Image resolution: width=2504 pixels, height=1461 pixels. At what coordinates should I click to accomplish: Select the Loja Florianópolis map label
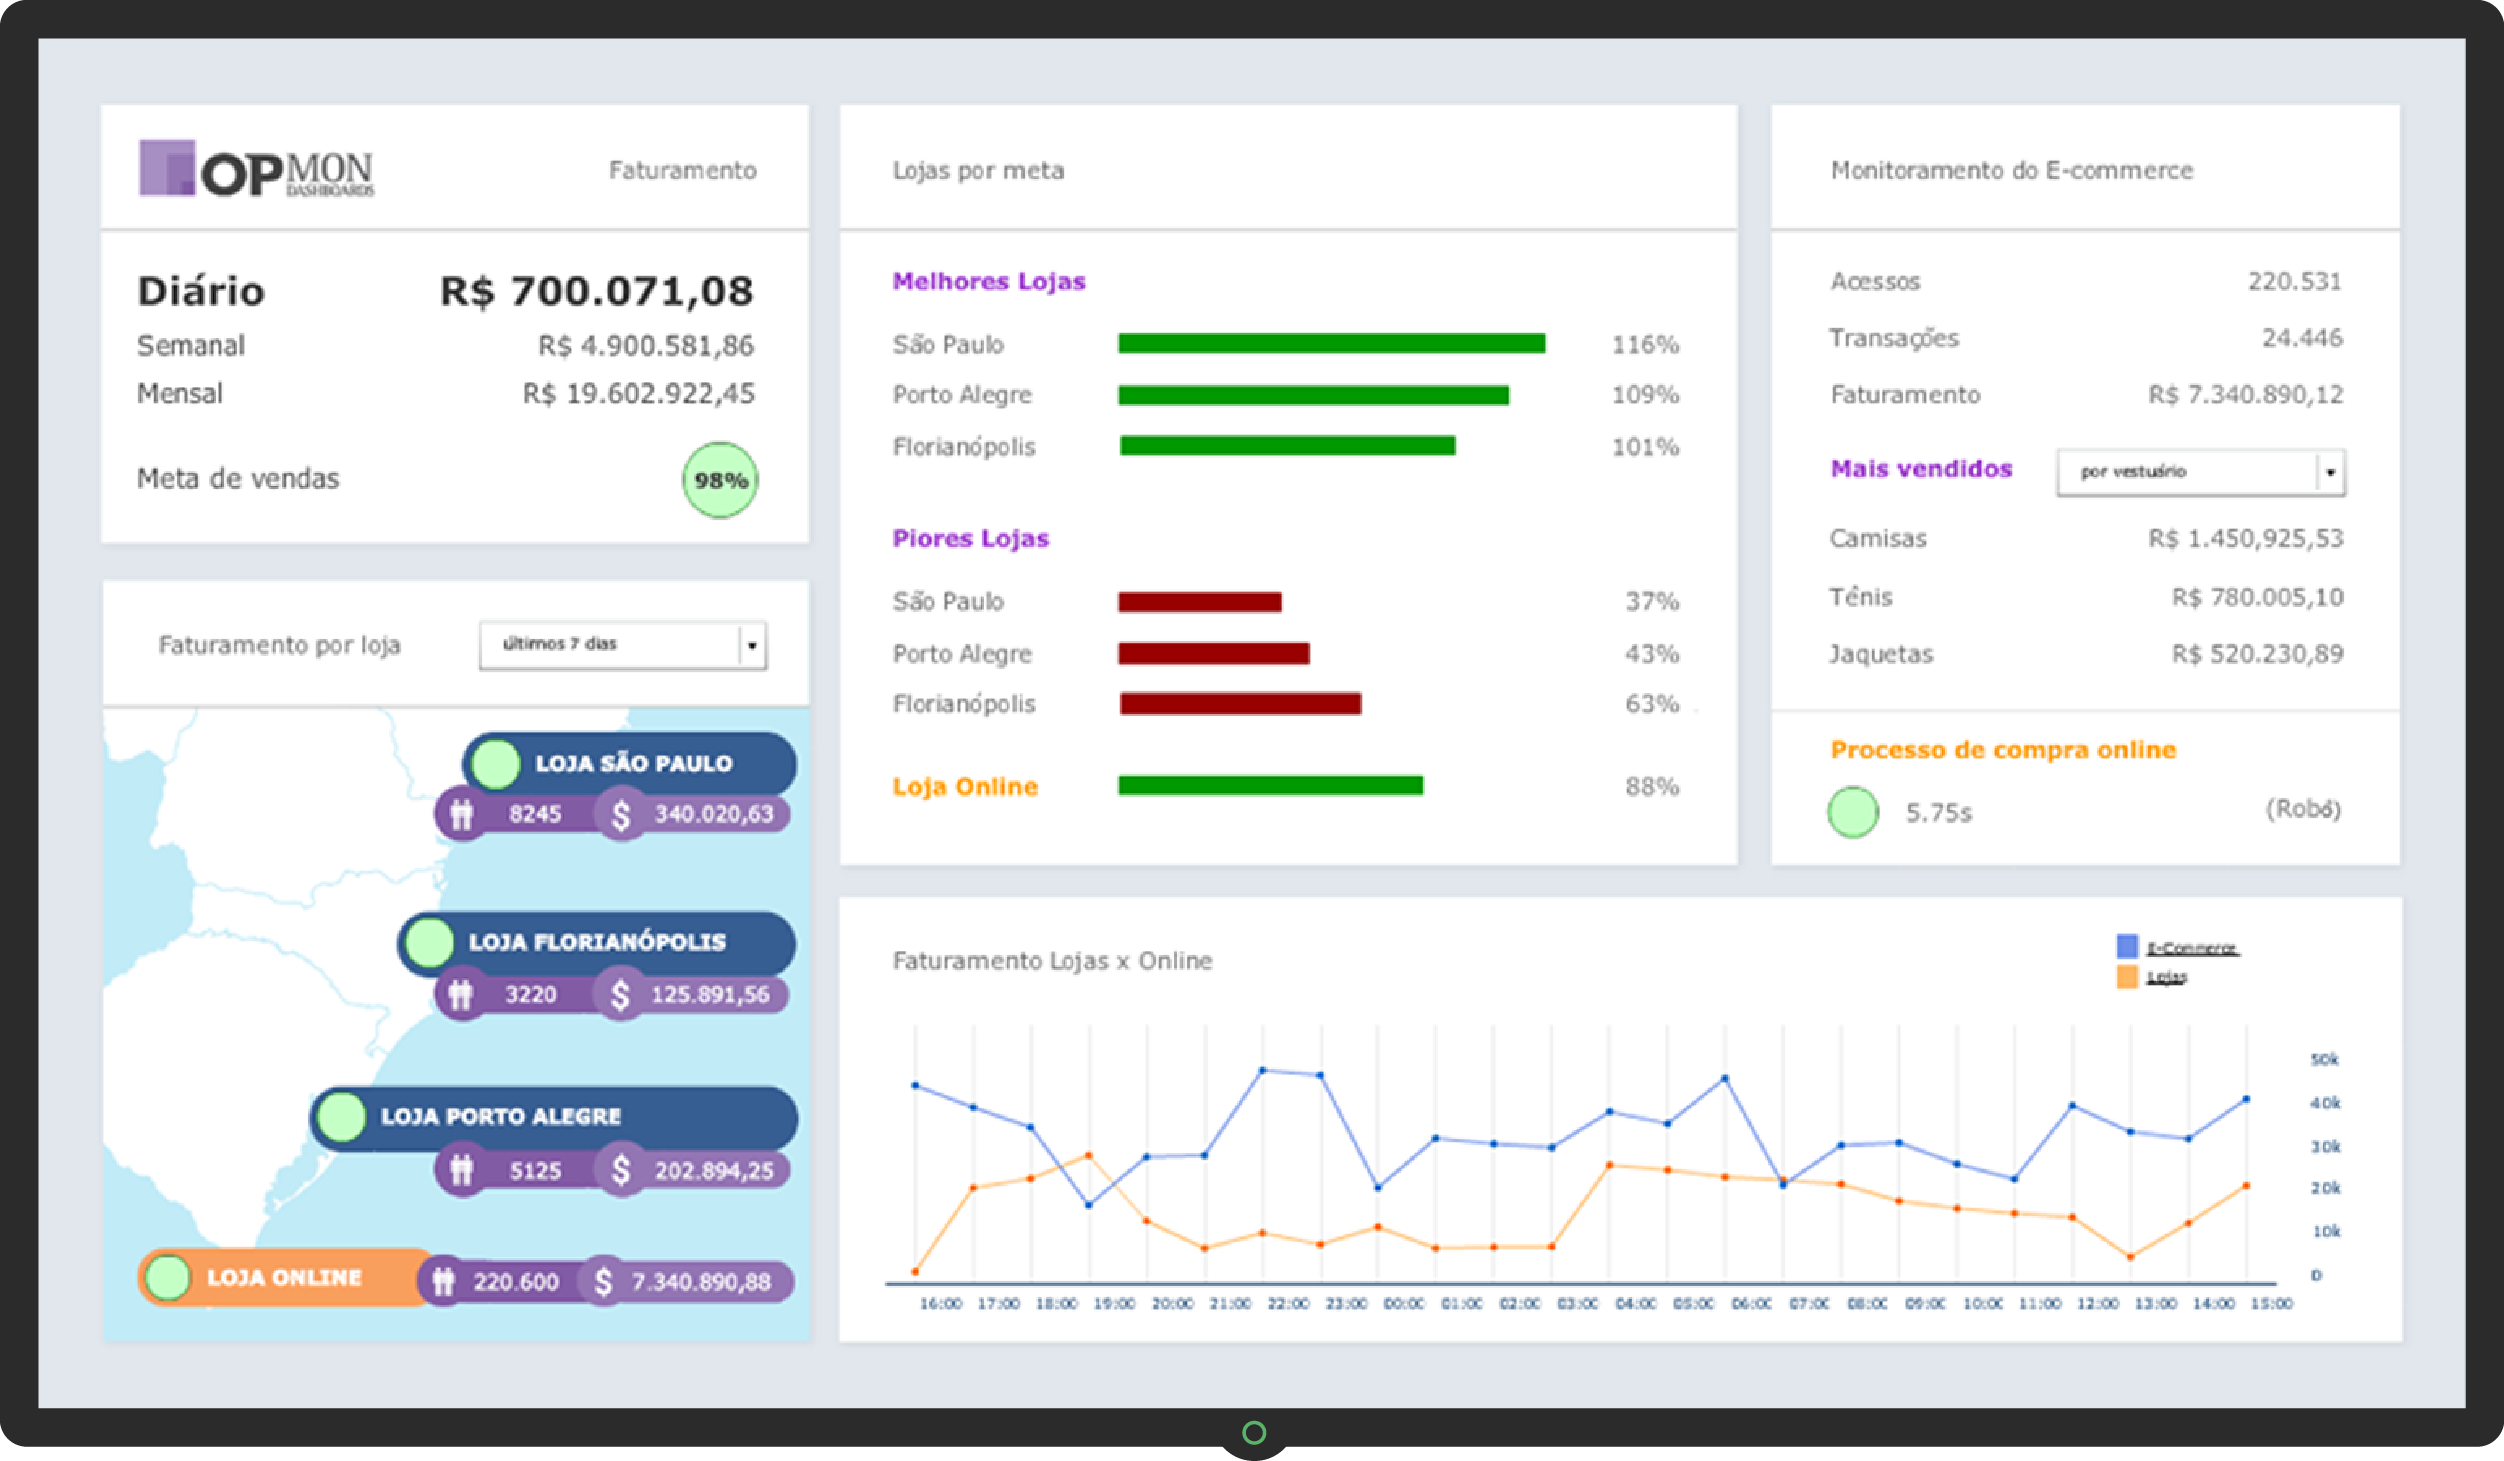pos(597,942)
